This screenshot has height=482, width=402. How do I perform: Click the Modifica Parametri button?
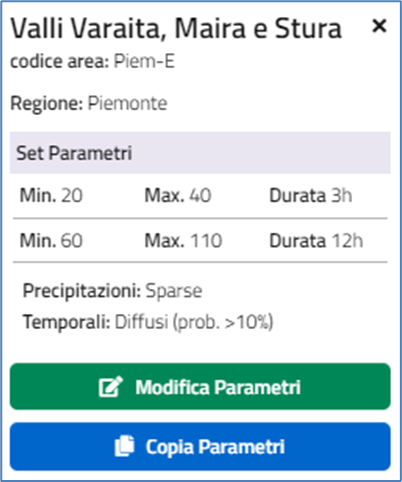click(x=200, y=387)
